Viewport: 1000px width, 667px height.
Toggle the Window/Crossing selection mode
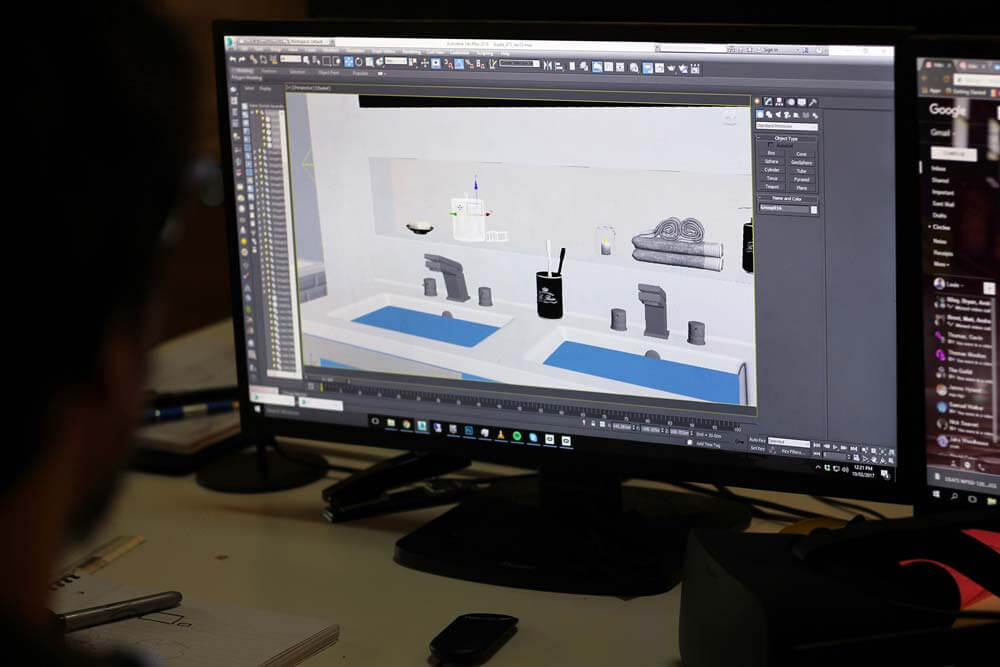[337, 61]
